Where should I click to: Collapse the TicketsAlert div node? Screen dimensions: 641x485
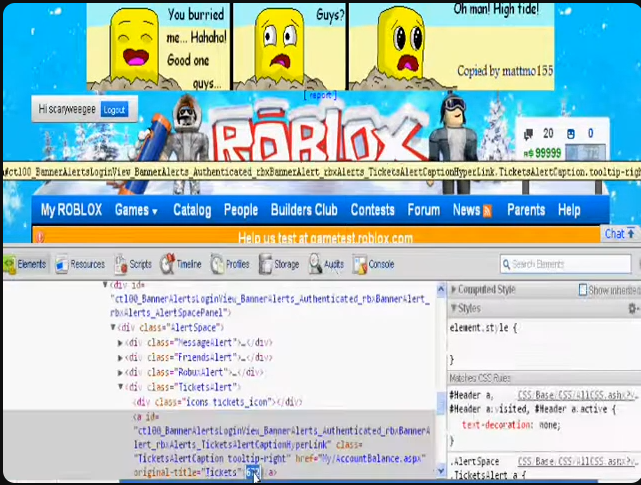(121, 387)
